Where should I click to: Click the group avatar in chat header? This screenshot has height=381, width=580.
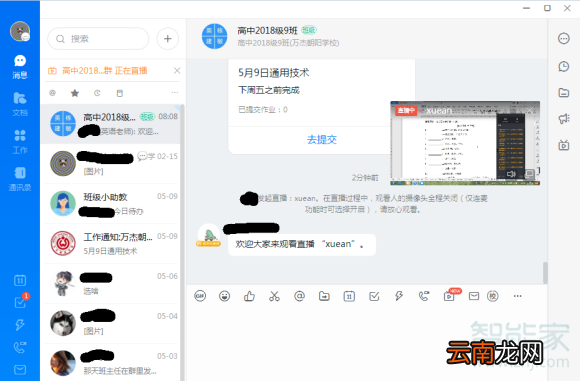(215, 36)
